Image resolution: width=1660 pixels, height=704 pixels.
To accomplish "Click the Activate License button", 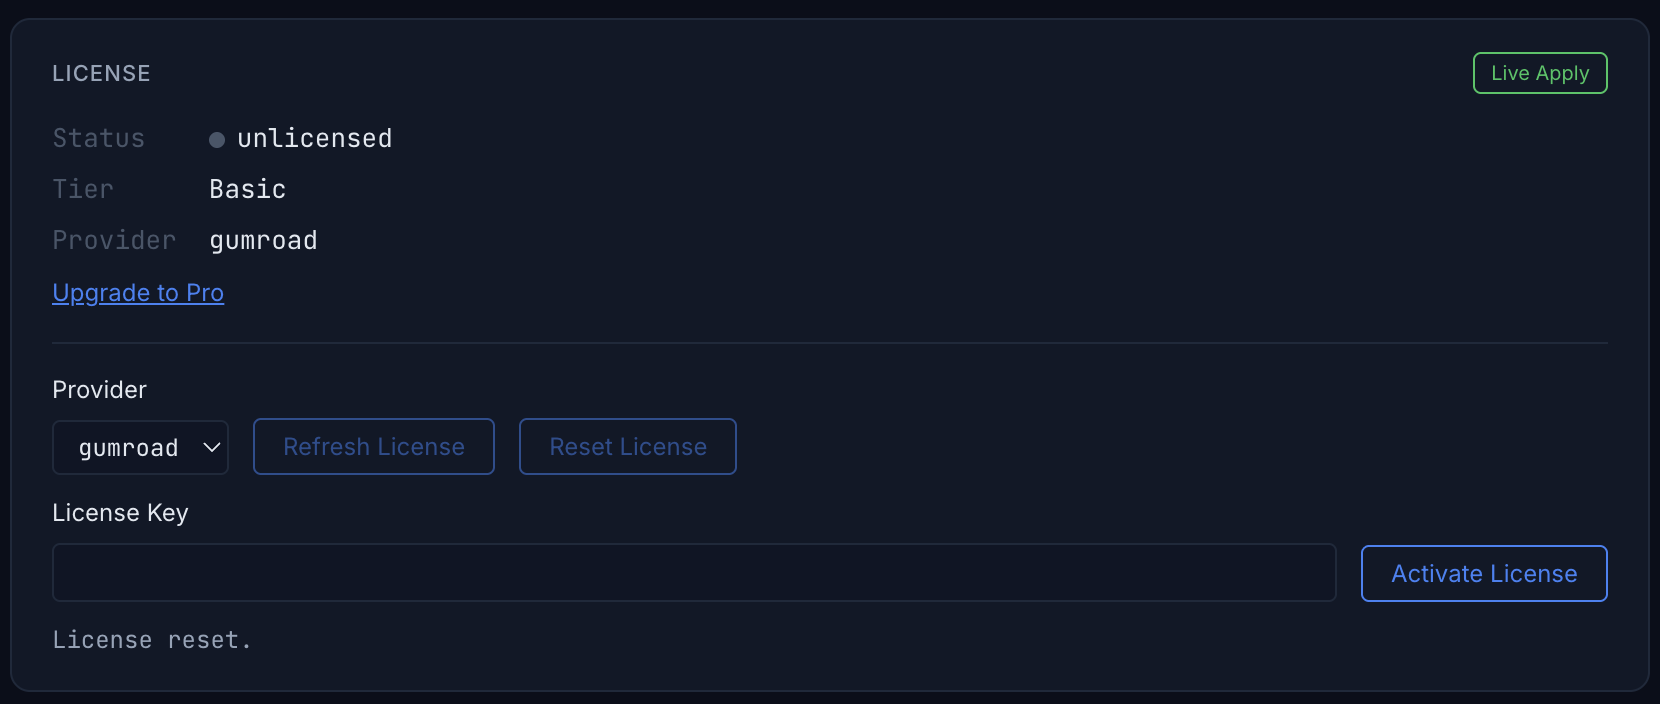I will click(1483, 573).
